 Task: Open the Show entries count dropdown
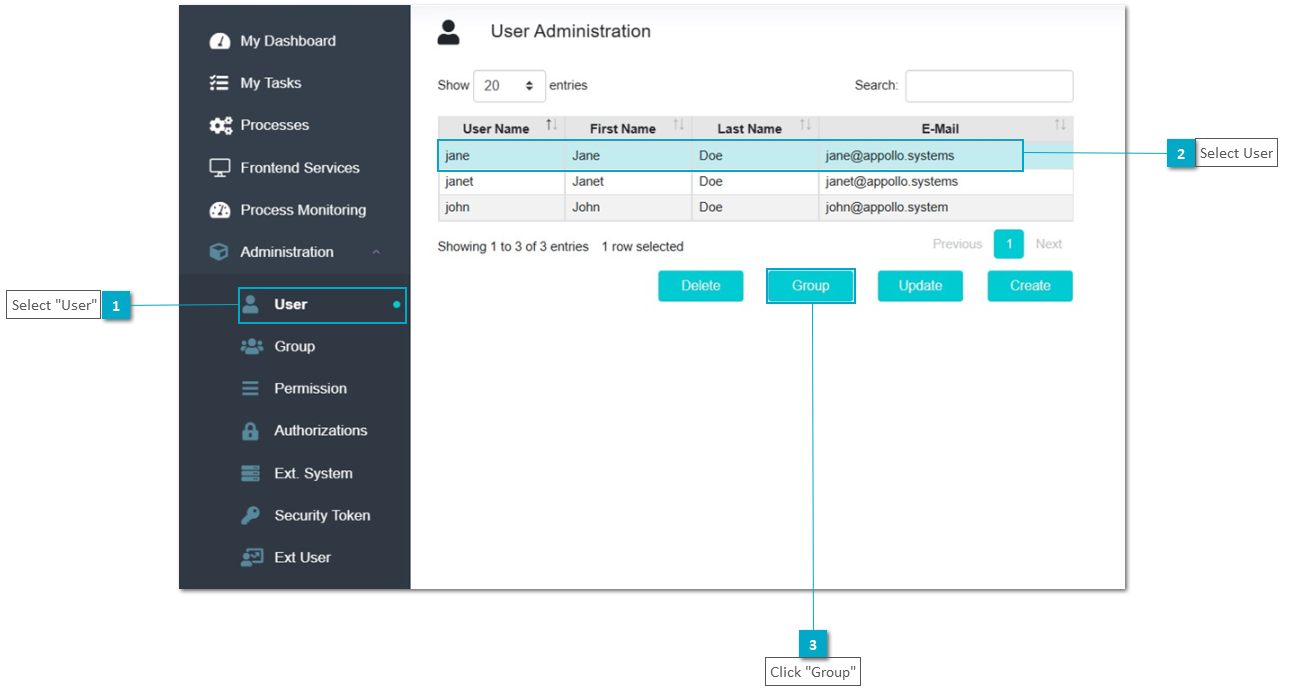coord(510,86)
